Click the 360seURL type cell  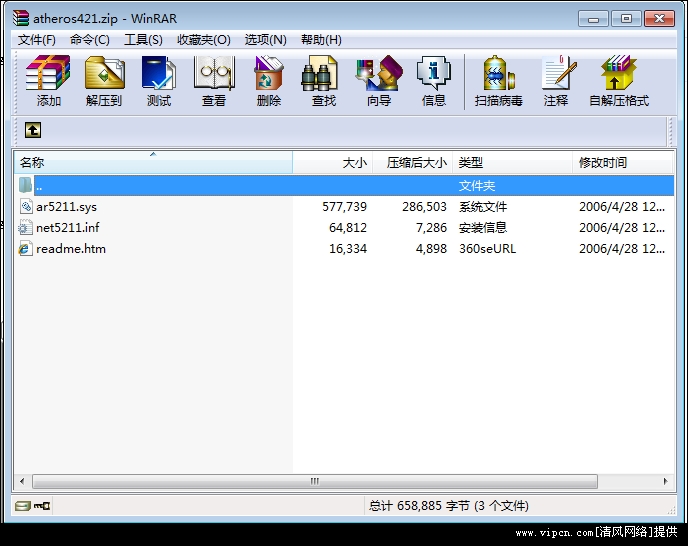(x=487, y=248)
